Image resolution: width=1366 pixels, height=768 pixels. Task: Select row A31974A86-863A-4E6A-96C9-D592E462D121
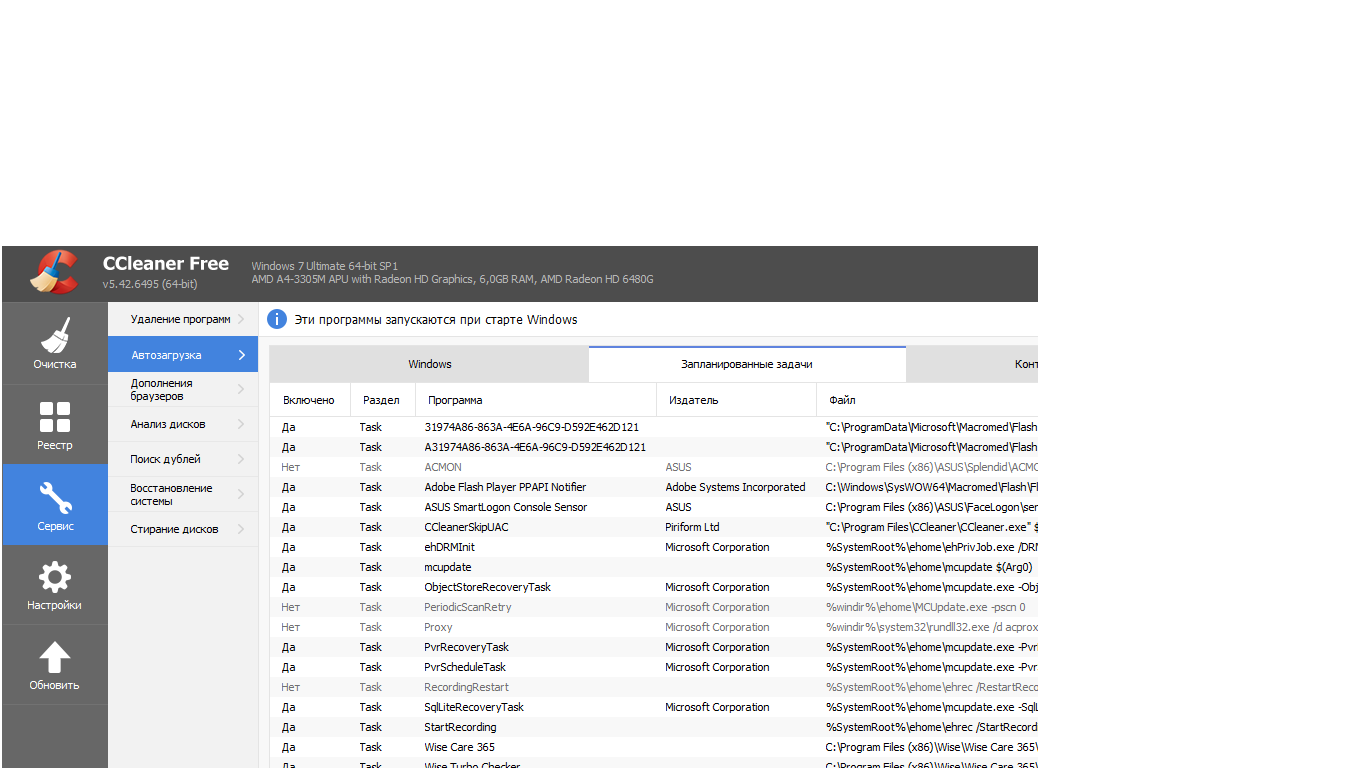[654, 447]
